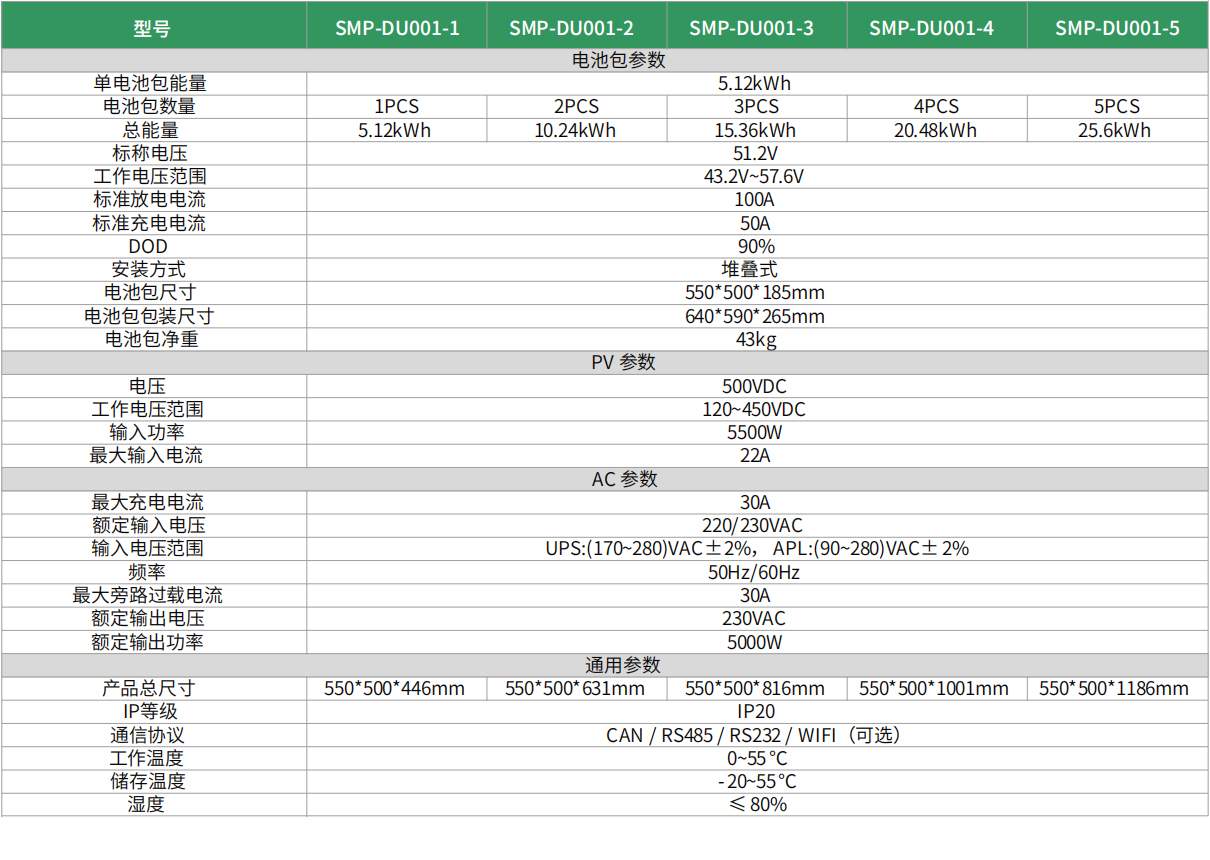
Task: Click the 5500W input power value
Action: [754, 432]
